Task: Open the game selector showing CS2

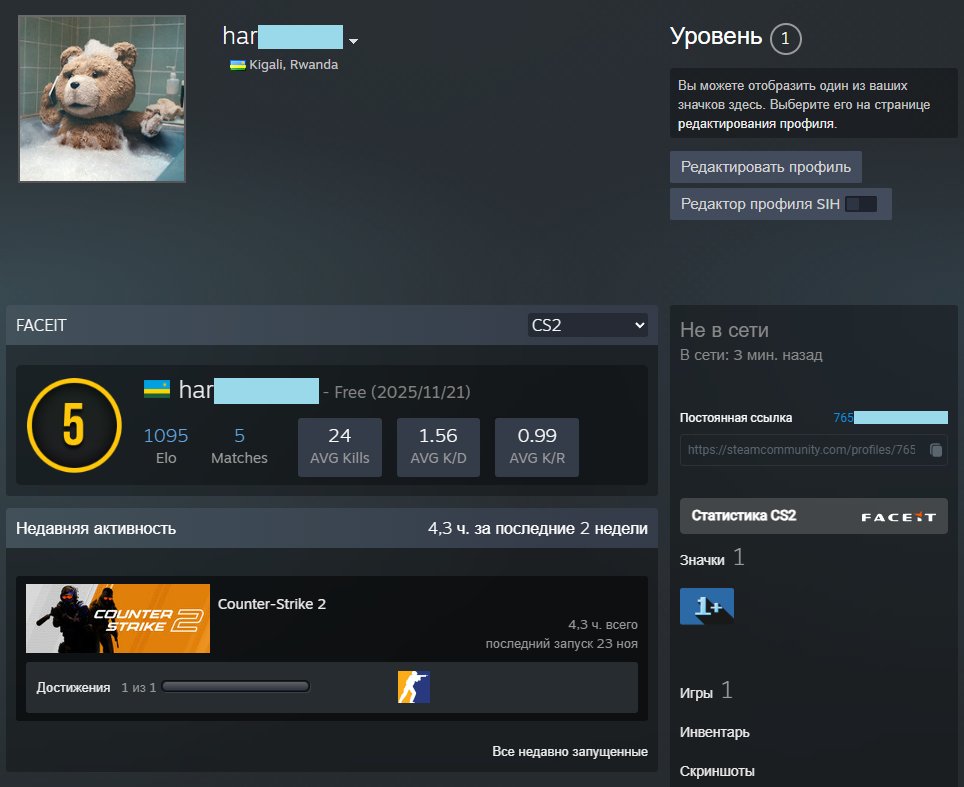Action: (x=587, y=324)
